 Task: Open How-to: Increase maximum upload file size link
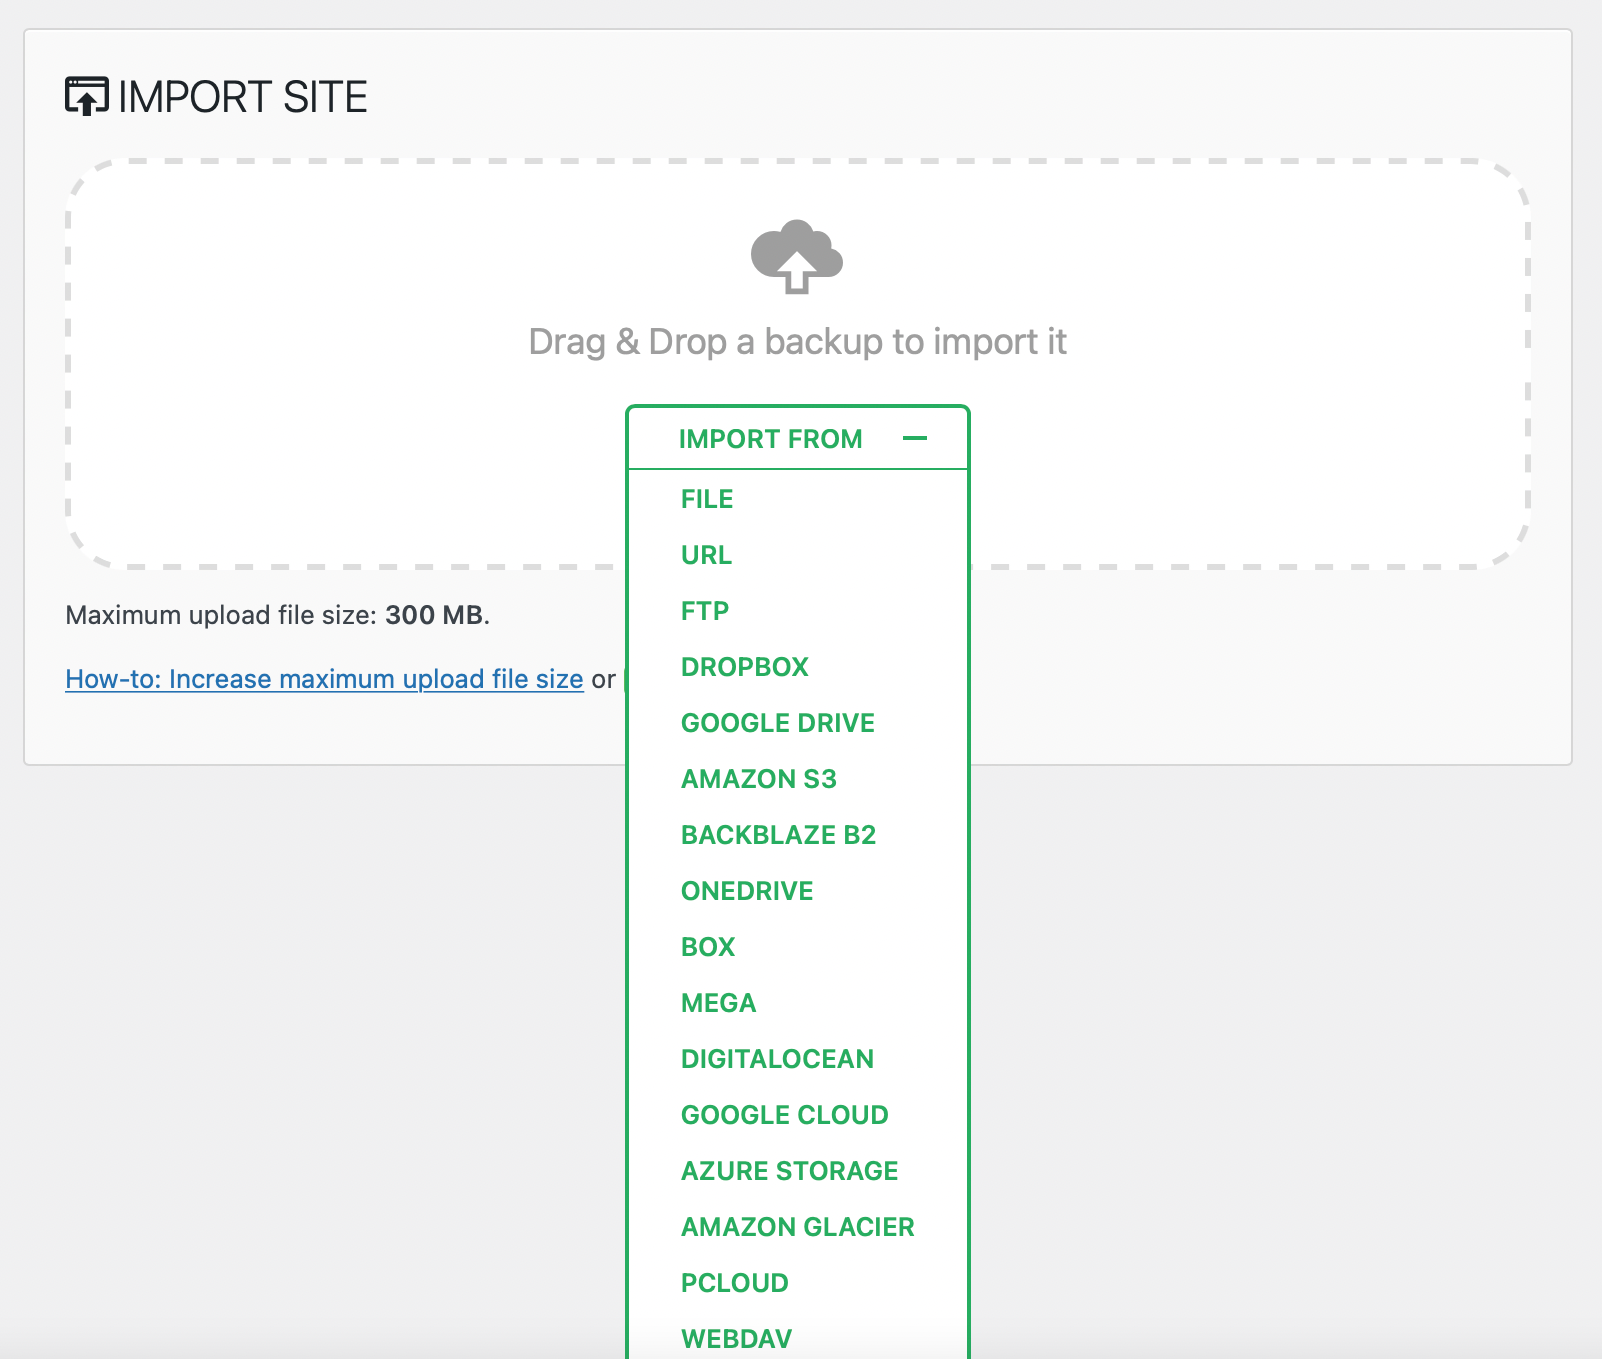pos(324,679)
